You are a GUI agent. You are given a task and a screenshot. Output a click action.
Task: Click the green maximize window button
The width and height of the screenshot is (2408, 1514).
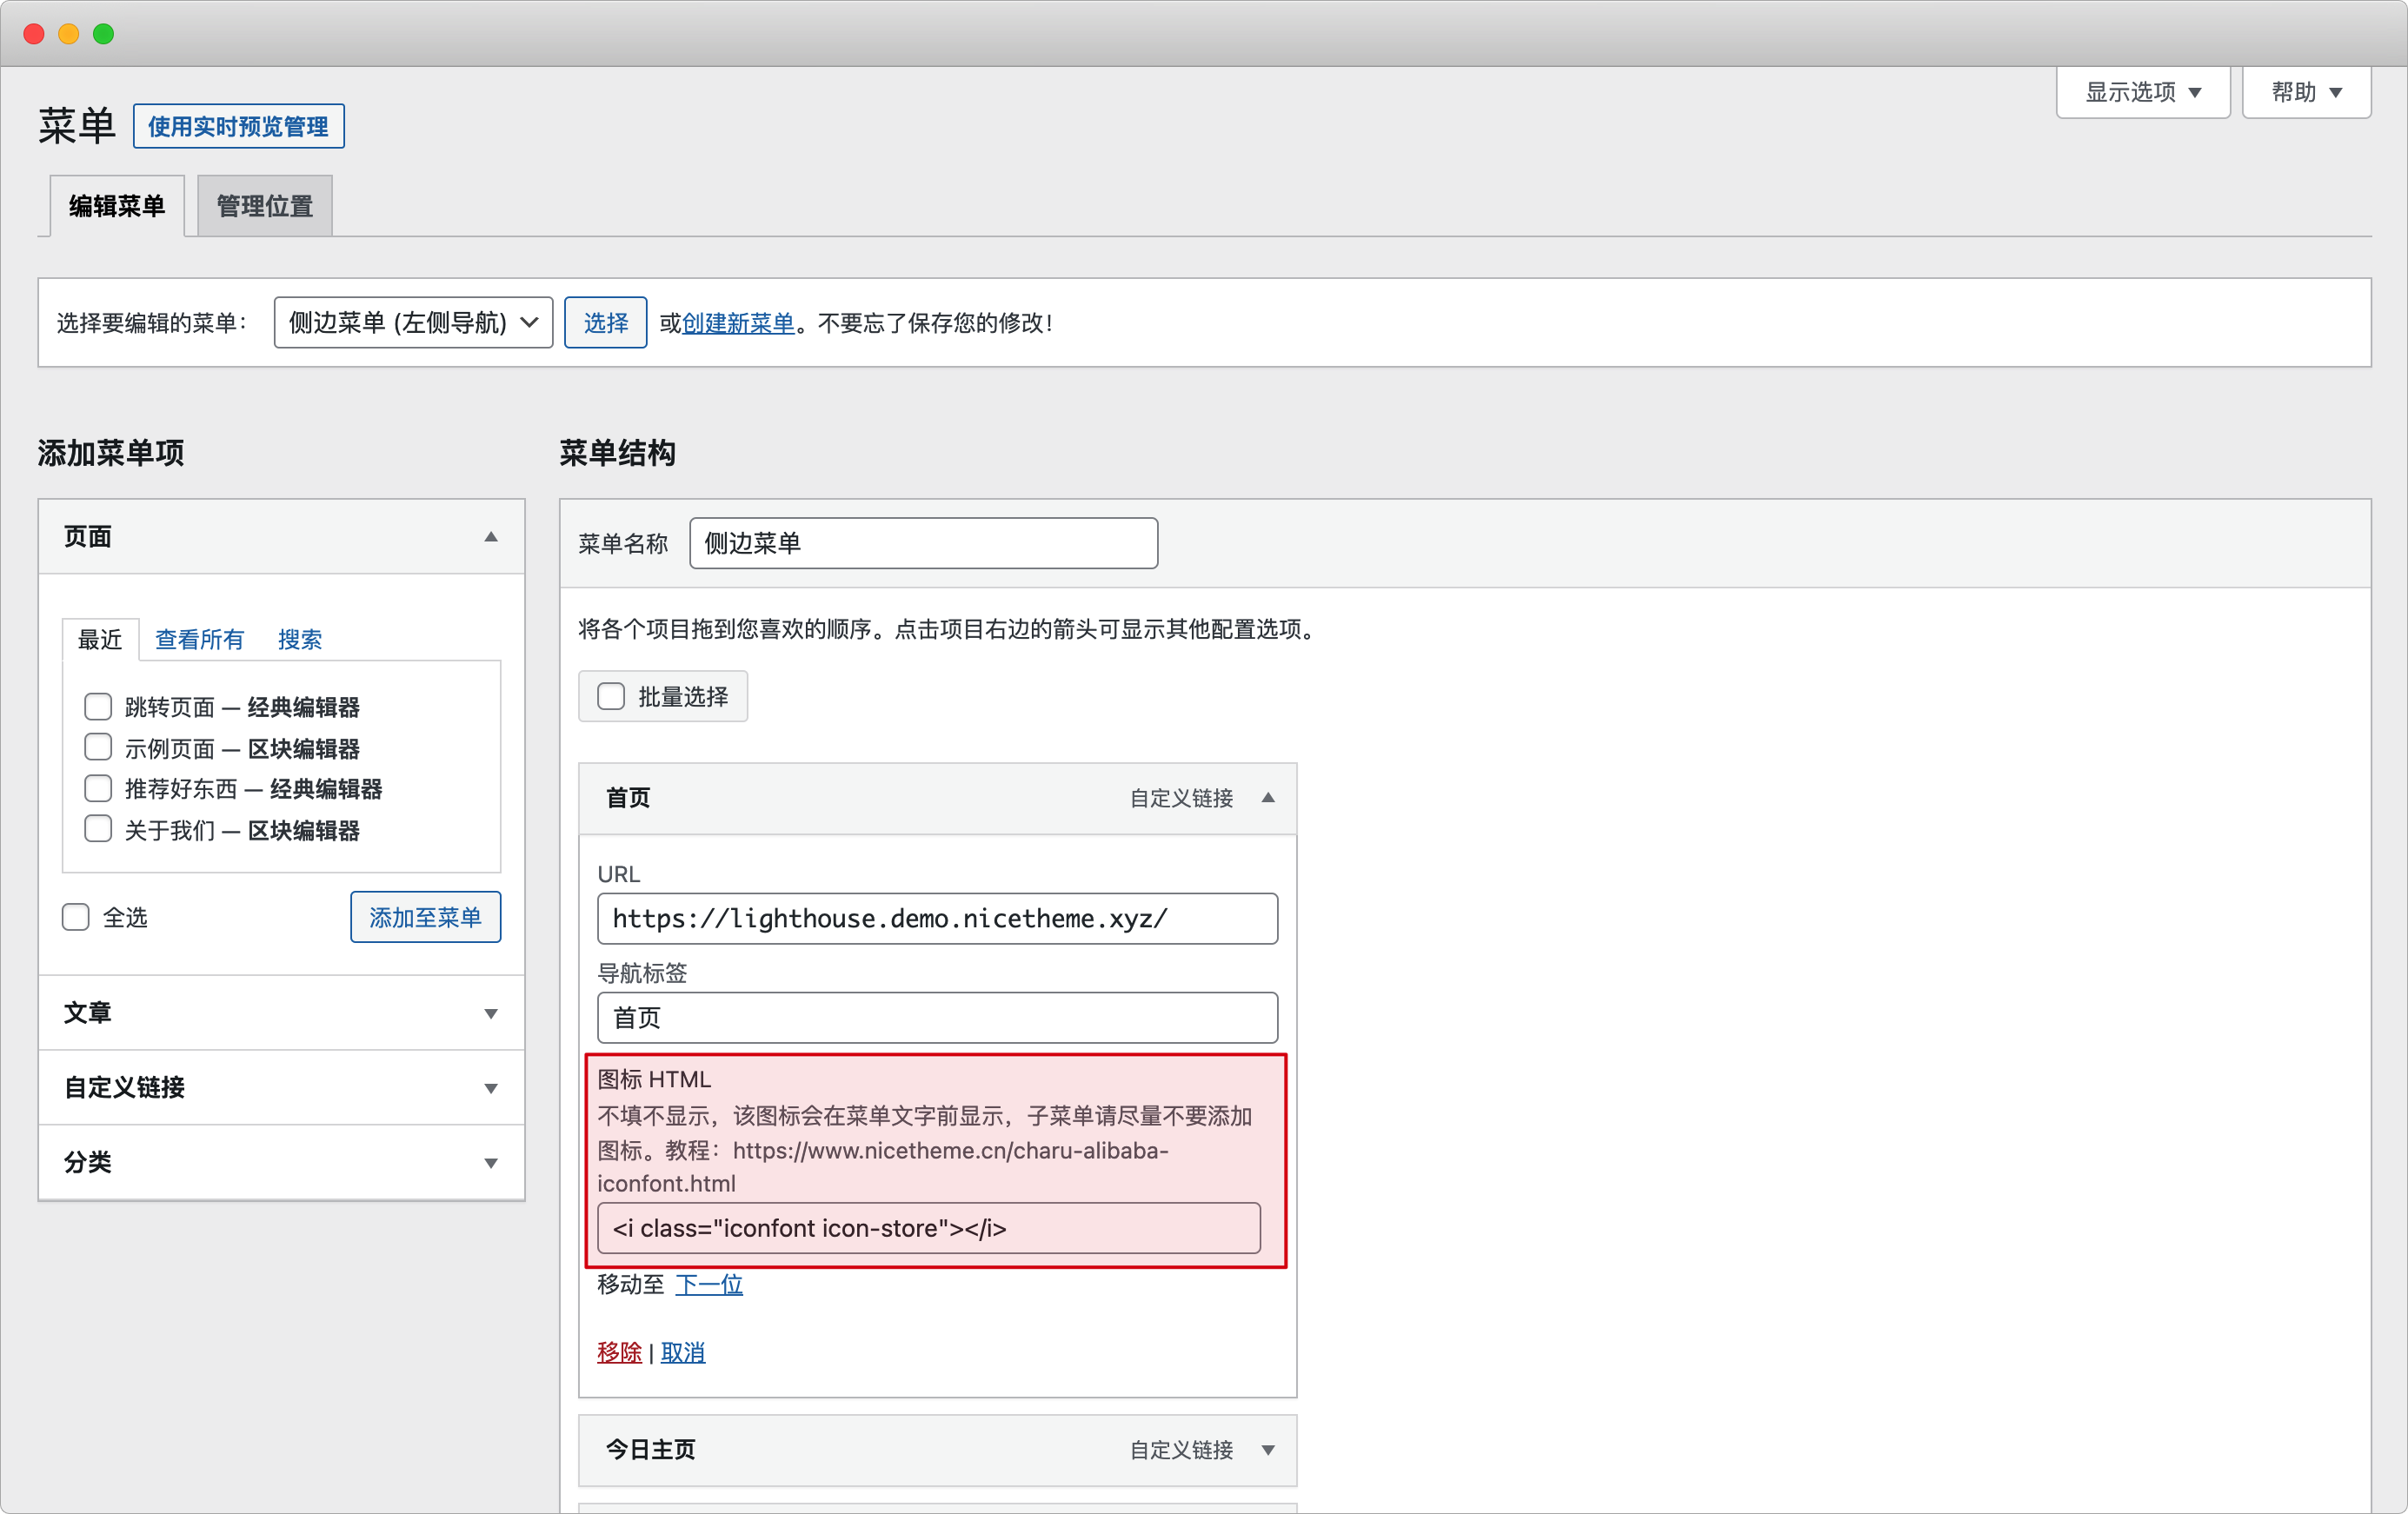click(x=104, y=34)
